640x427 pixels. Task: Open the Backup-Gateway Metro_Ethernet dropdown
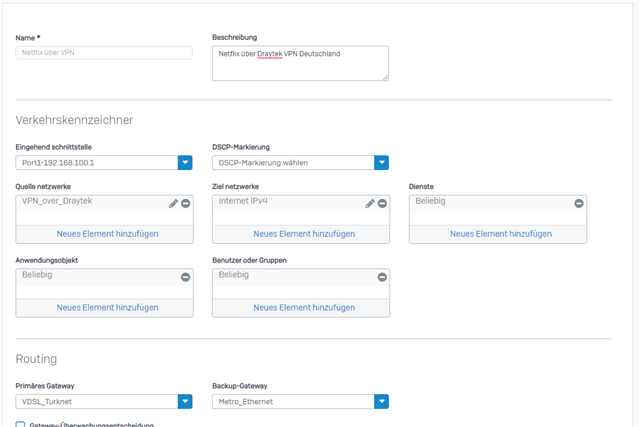coord(381,401)
